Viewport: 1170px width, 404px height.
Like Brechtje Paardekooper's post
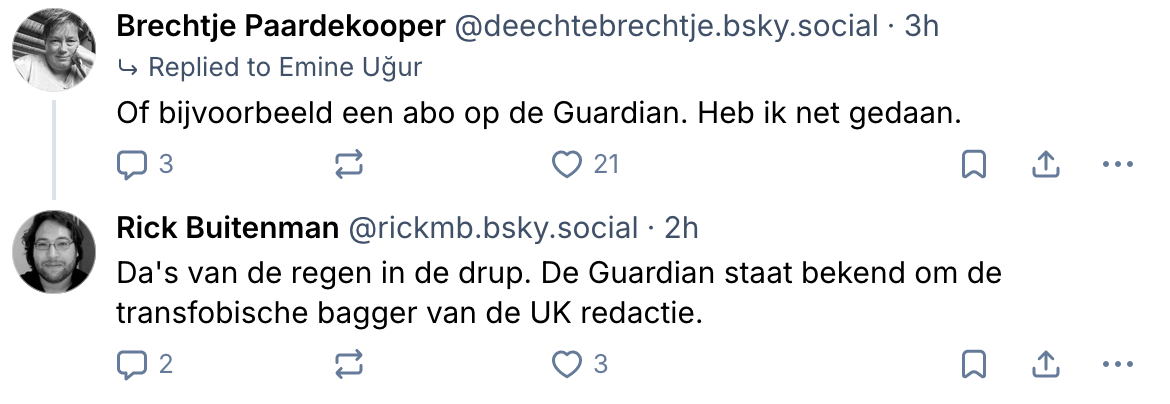click(x=567, y=164)
